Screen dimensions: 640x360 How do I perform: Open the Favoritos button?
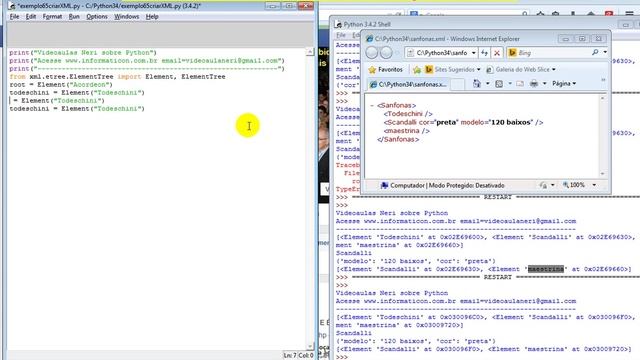[385, 70]
